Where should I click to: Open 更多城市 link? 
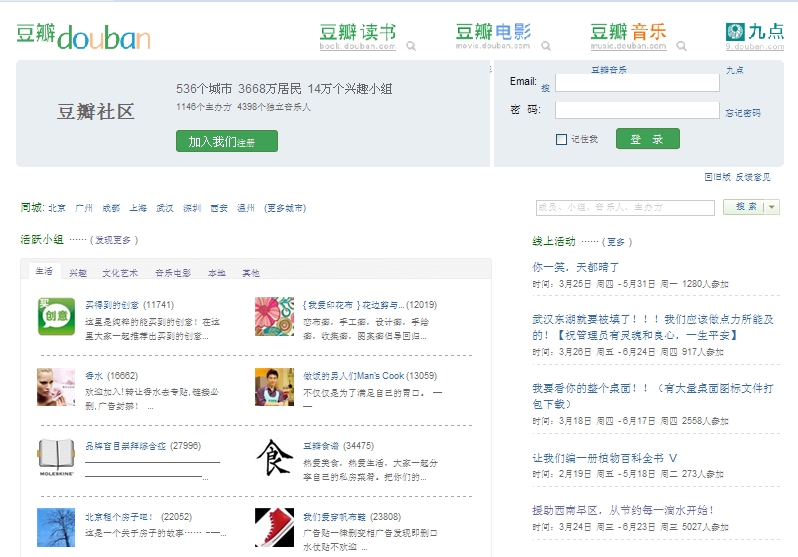click(285, 208)
